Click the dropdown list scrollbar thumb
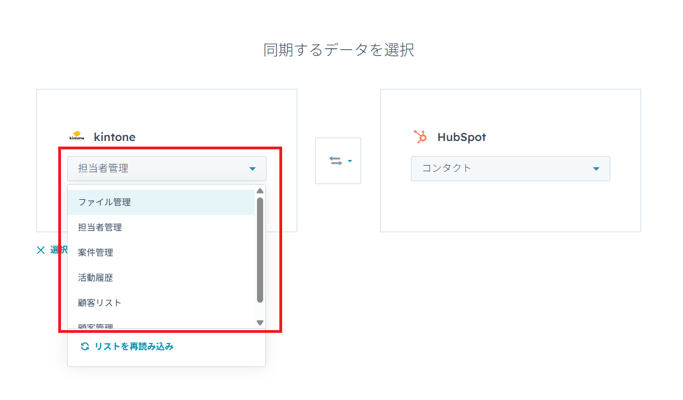 [260, 250]
